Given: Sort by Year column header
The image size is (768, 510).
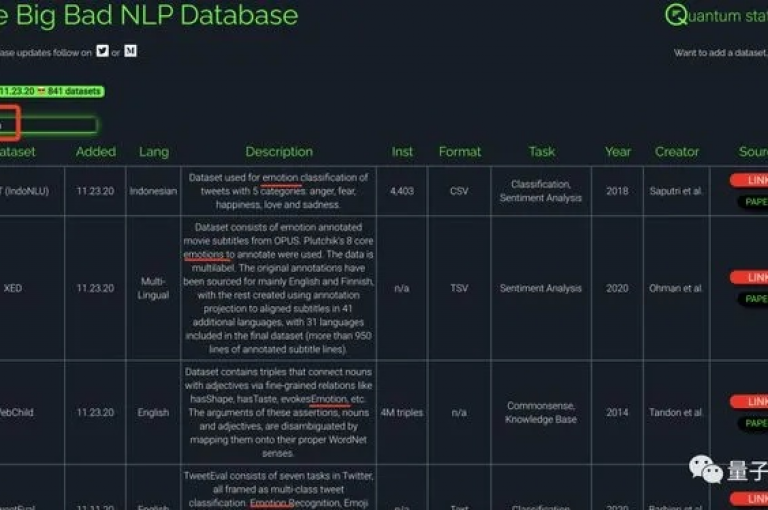Looking at the screenshot, I should click(x=618, y=152).
